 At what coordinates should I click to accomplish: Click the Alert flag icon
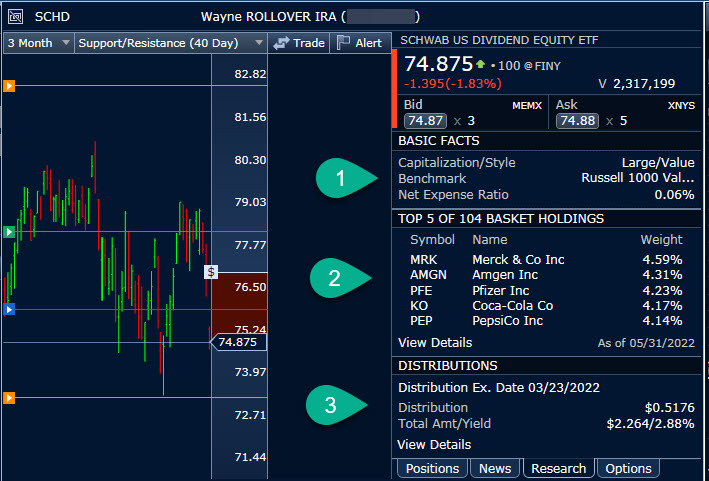pos(343,43)
